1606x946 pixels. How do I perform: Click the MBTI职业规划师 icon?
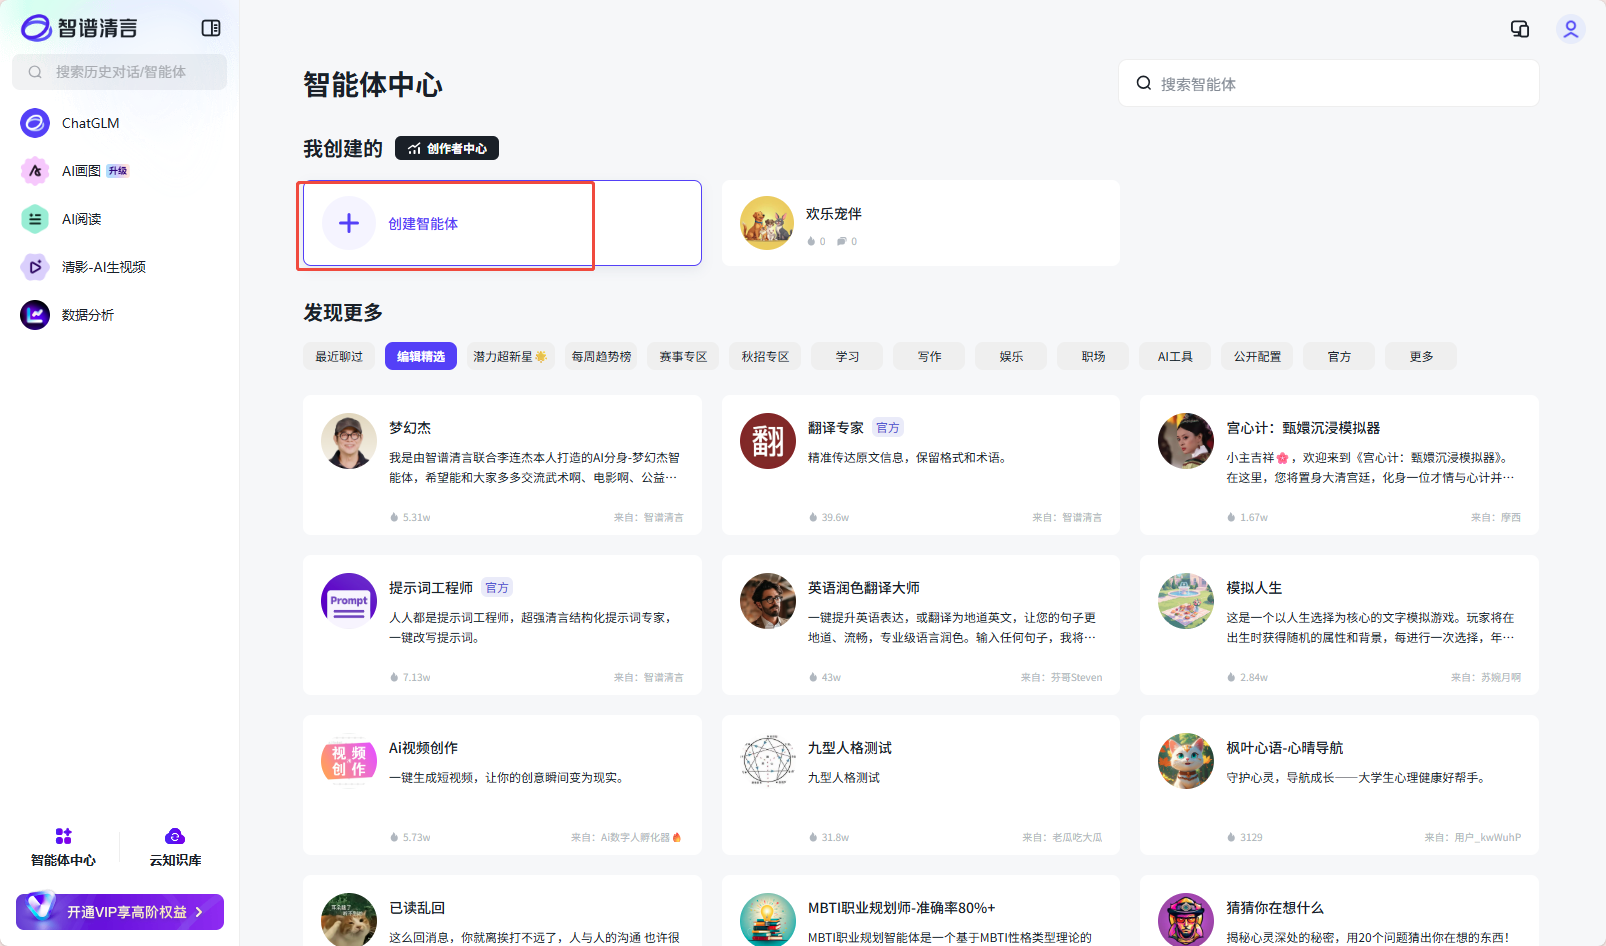click(768, 919)
